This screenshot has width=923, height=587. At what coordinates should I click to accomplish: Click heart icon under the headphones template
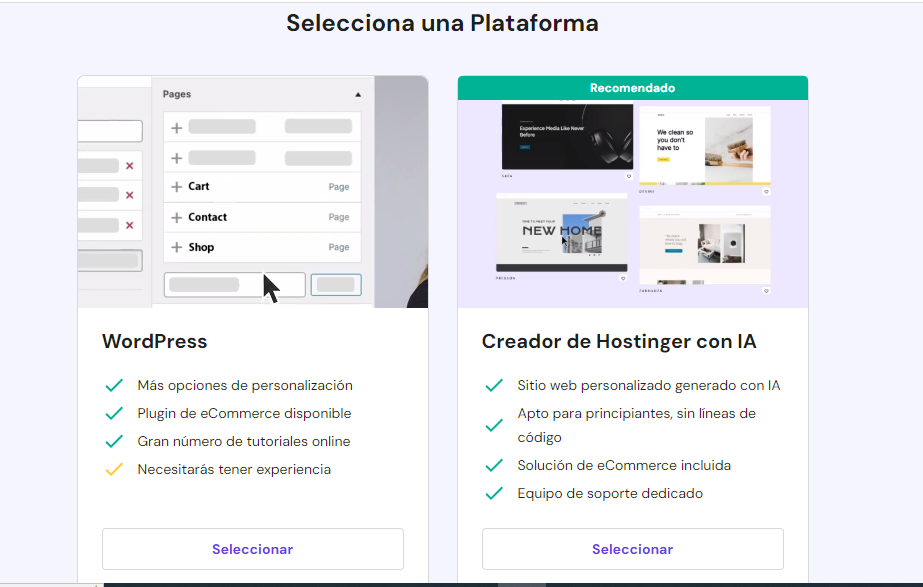[629, 176]
